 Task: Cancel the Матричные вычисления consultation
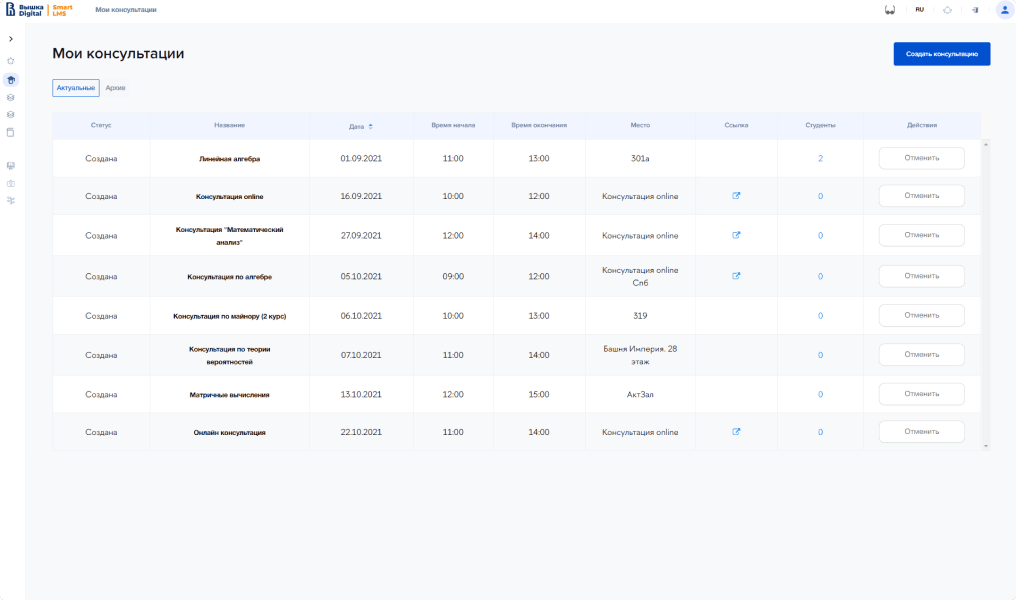(x=921, y=394)
